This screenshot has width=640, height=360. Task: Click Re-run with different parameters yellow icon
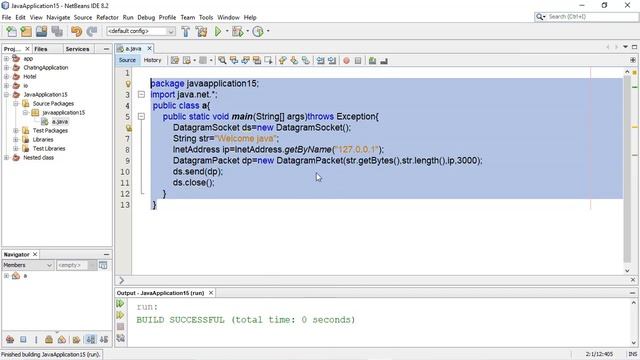(x=120, y=315)
